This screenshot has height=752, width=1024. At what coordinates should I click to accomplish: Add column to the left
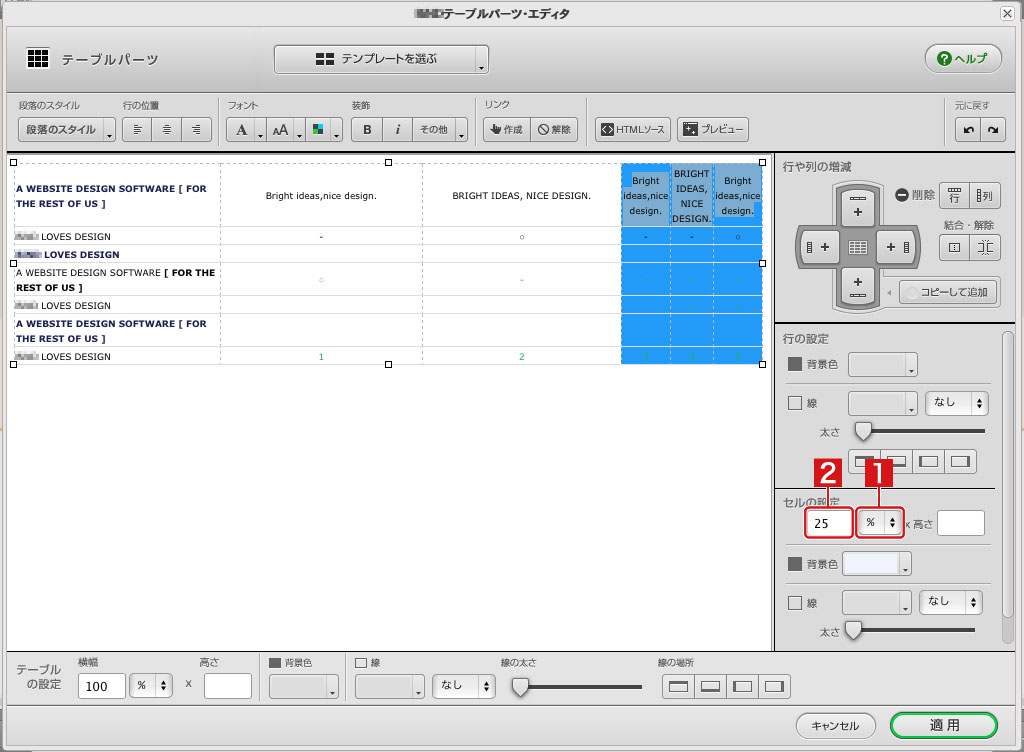point(819,247)
